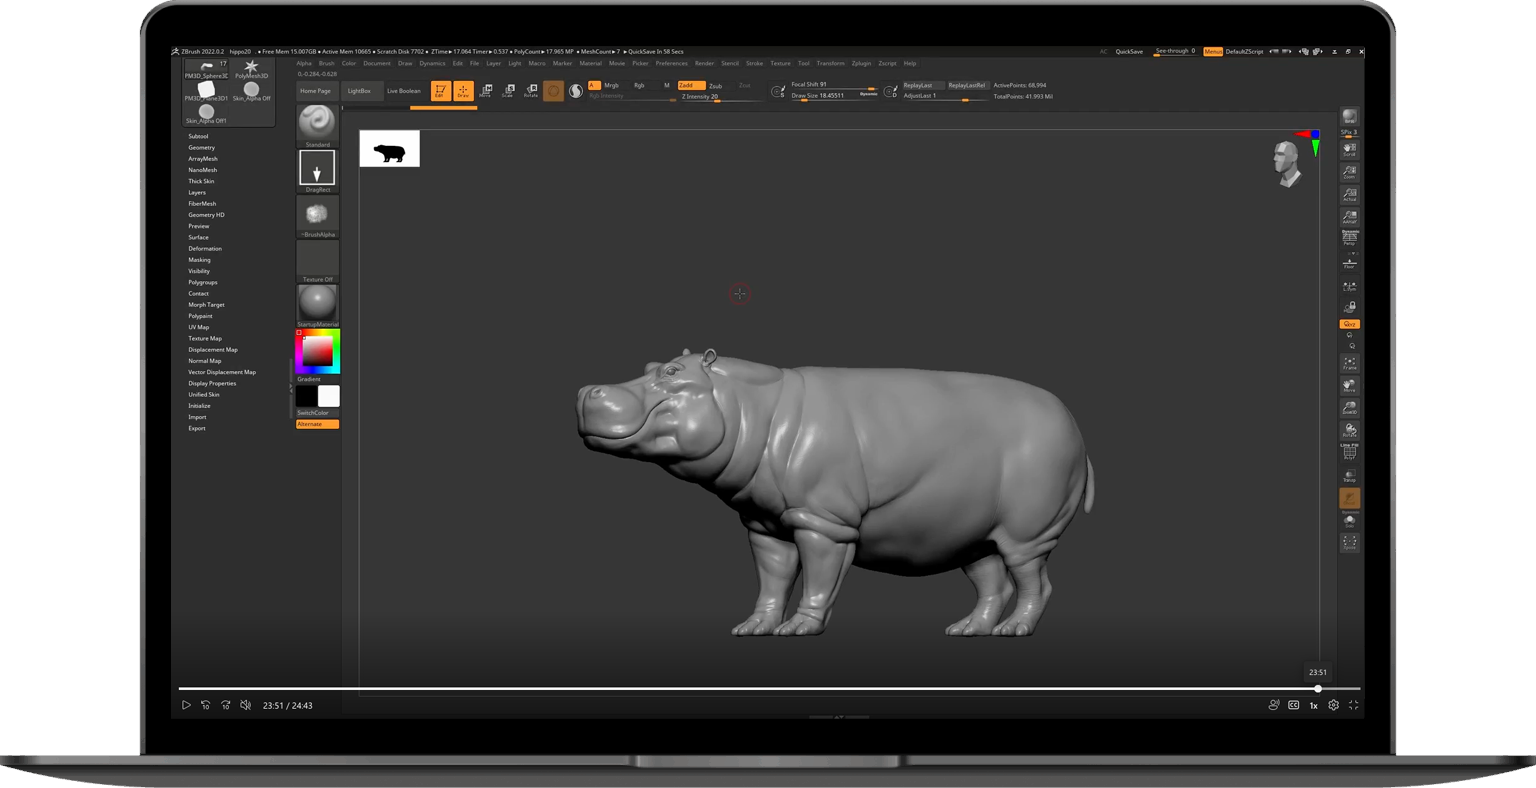This screenshot has height=788, width=1536.
Task: Toggle the Zadd sculpting mode
Action: [691, 86]
